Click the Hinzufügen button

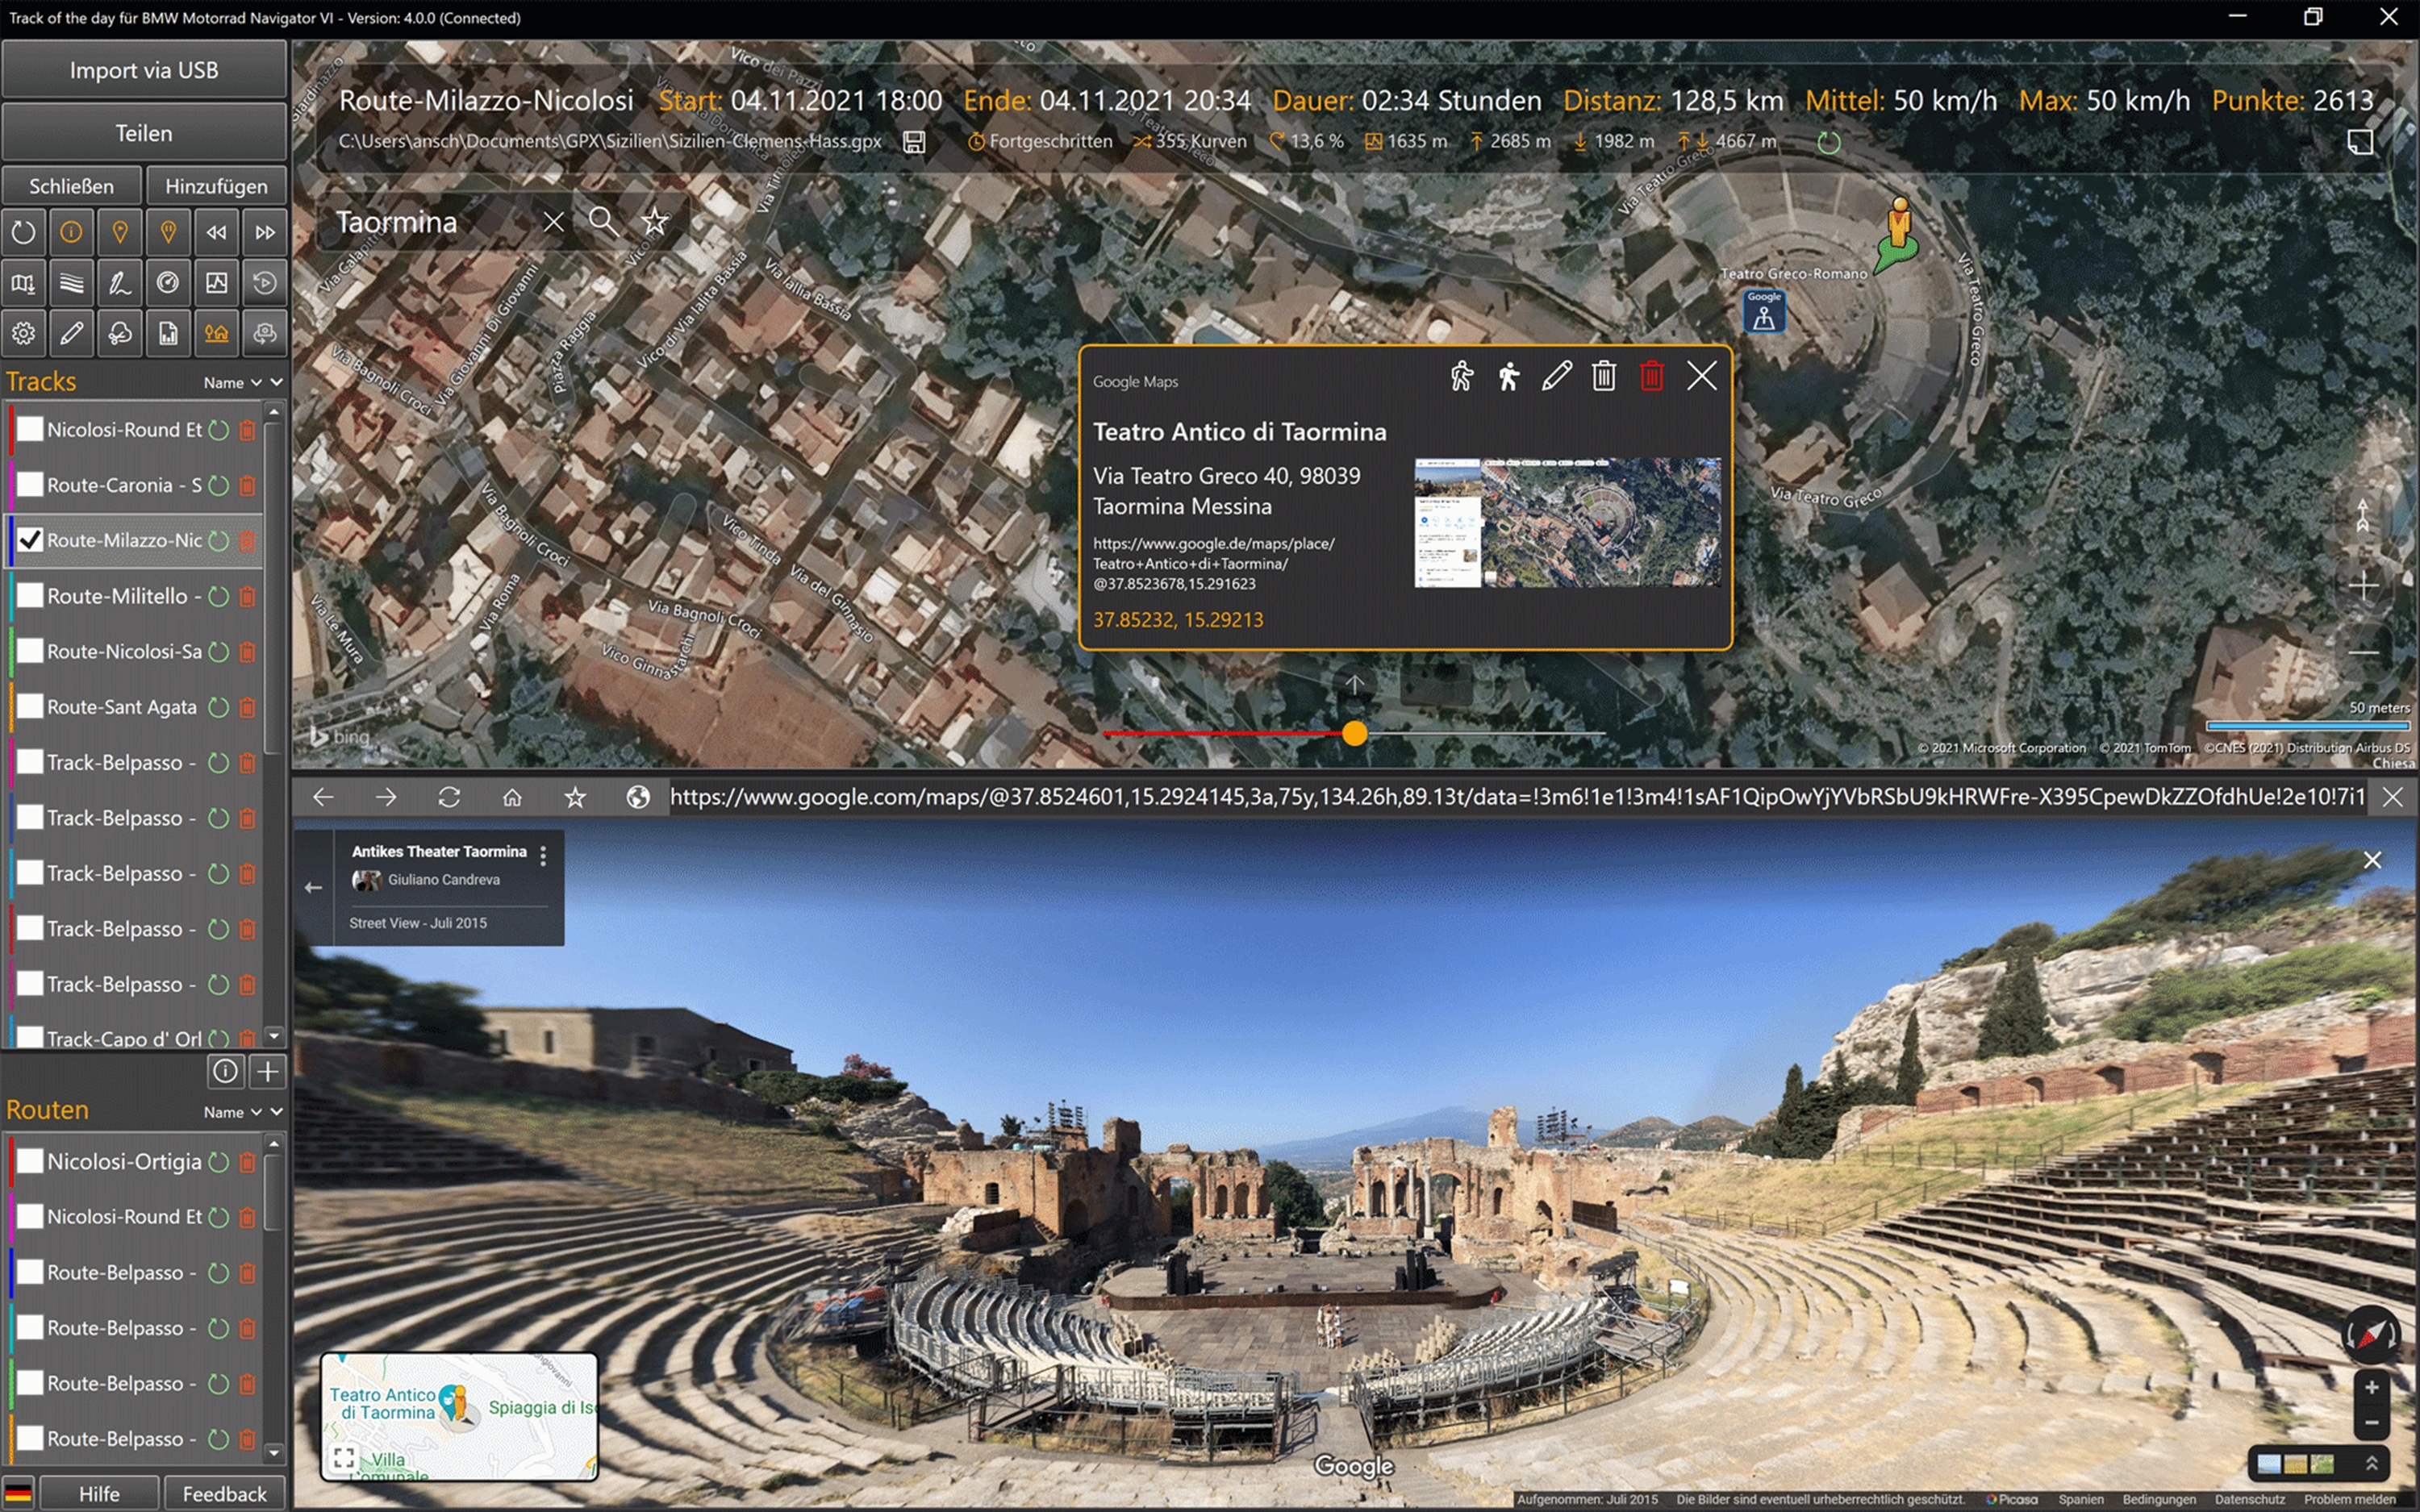[x=216, y=186]
